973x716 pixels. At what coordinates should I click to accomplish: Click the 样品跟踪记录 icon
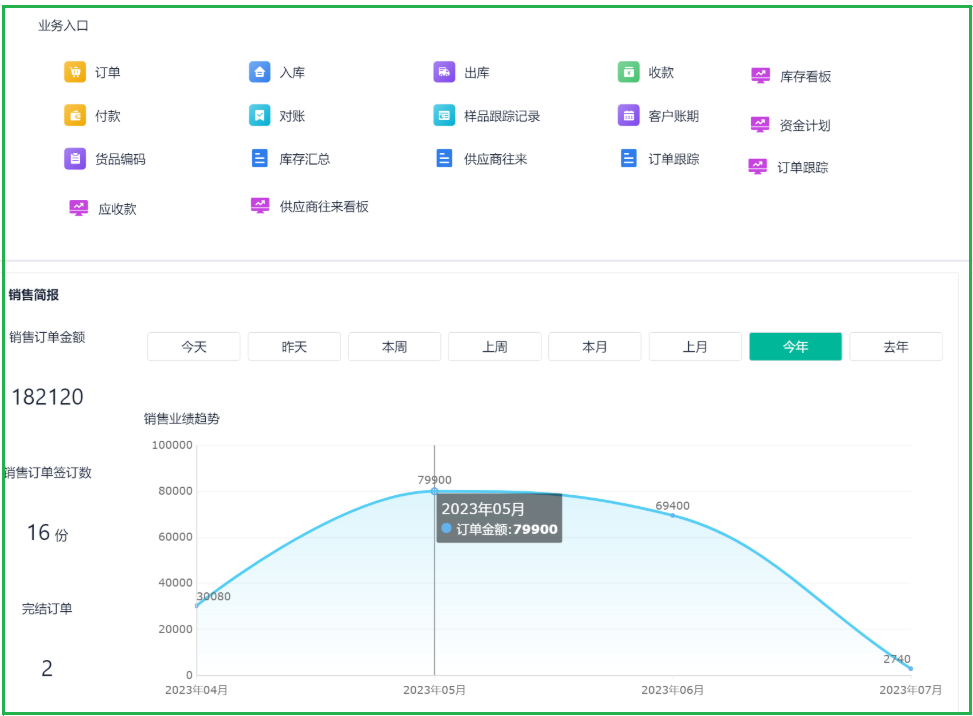(x=444, y=116)
